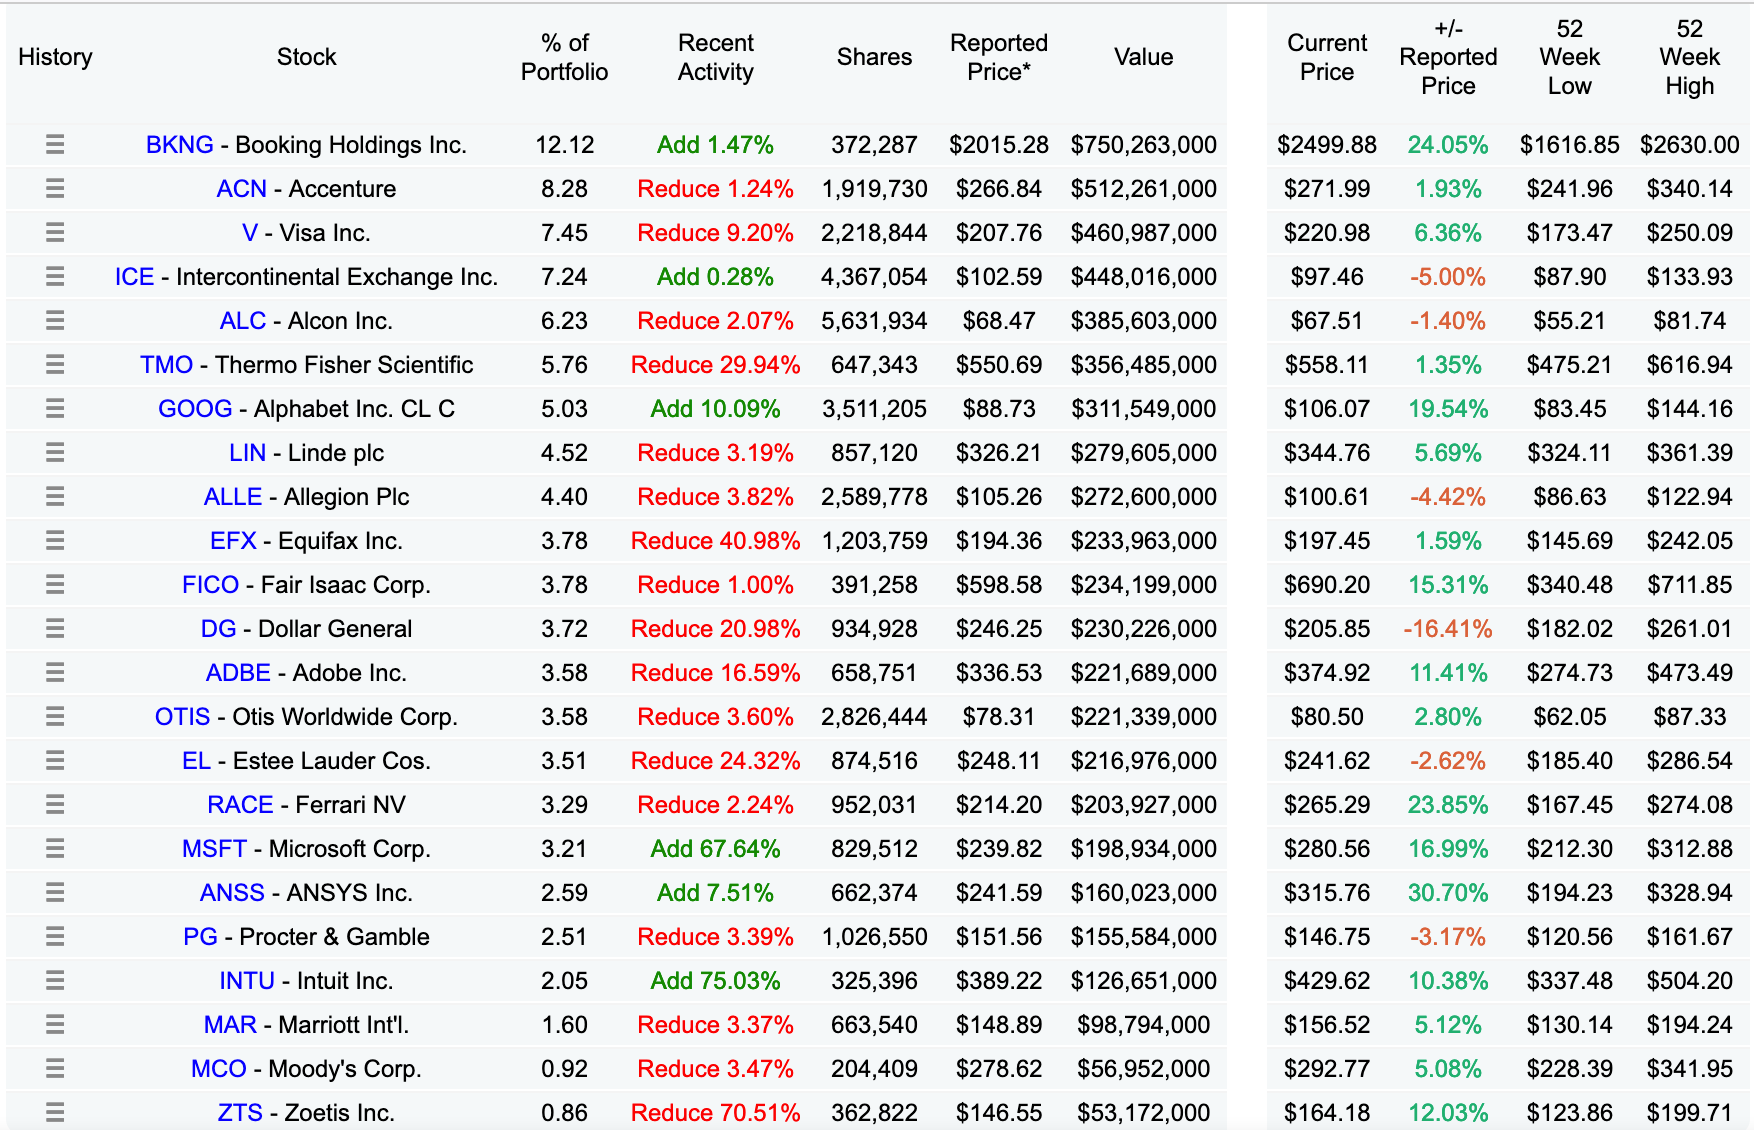This screenshot has width=1754, height=1130.
Task: Open history icon for Ferrari NV row
Action: 55,805
